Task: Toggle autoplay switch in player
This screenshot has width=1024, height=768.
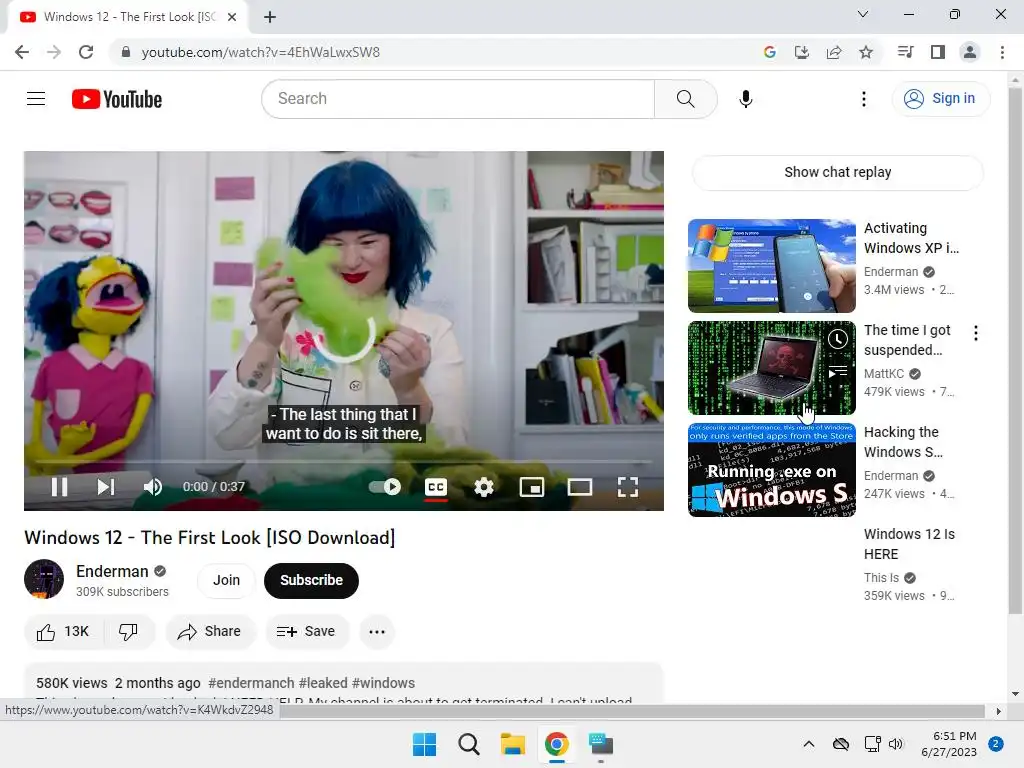Action: pos(385,487)
